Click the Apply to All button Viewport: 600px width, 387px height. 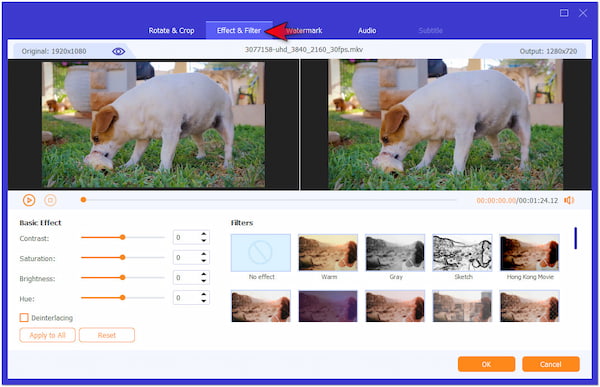pos(47,335)
